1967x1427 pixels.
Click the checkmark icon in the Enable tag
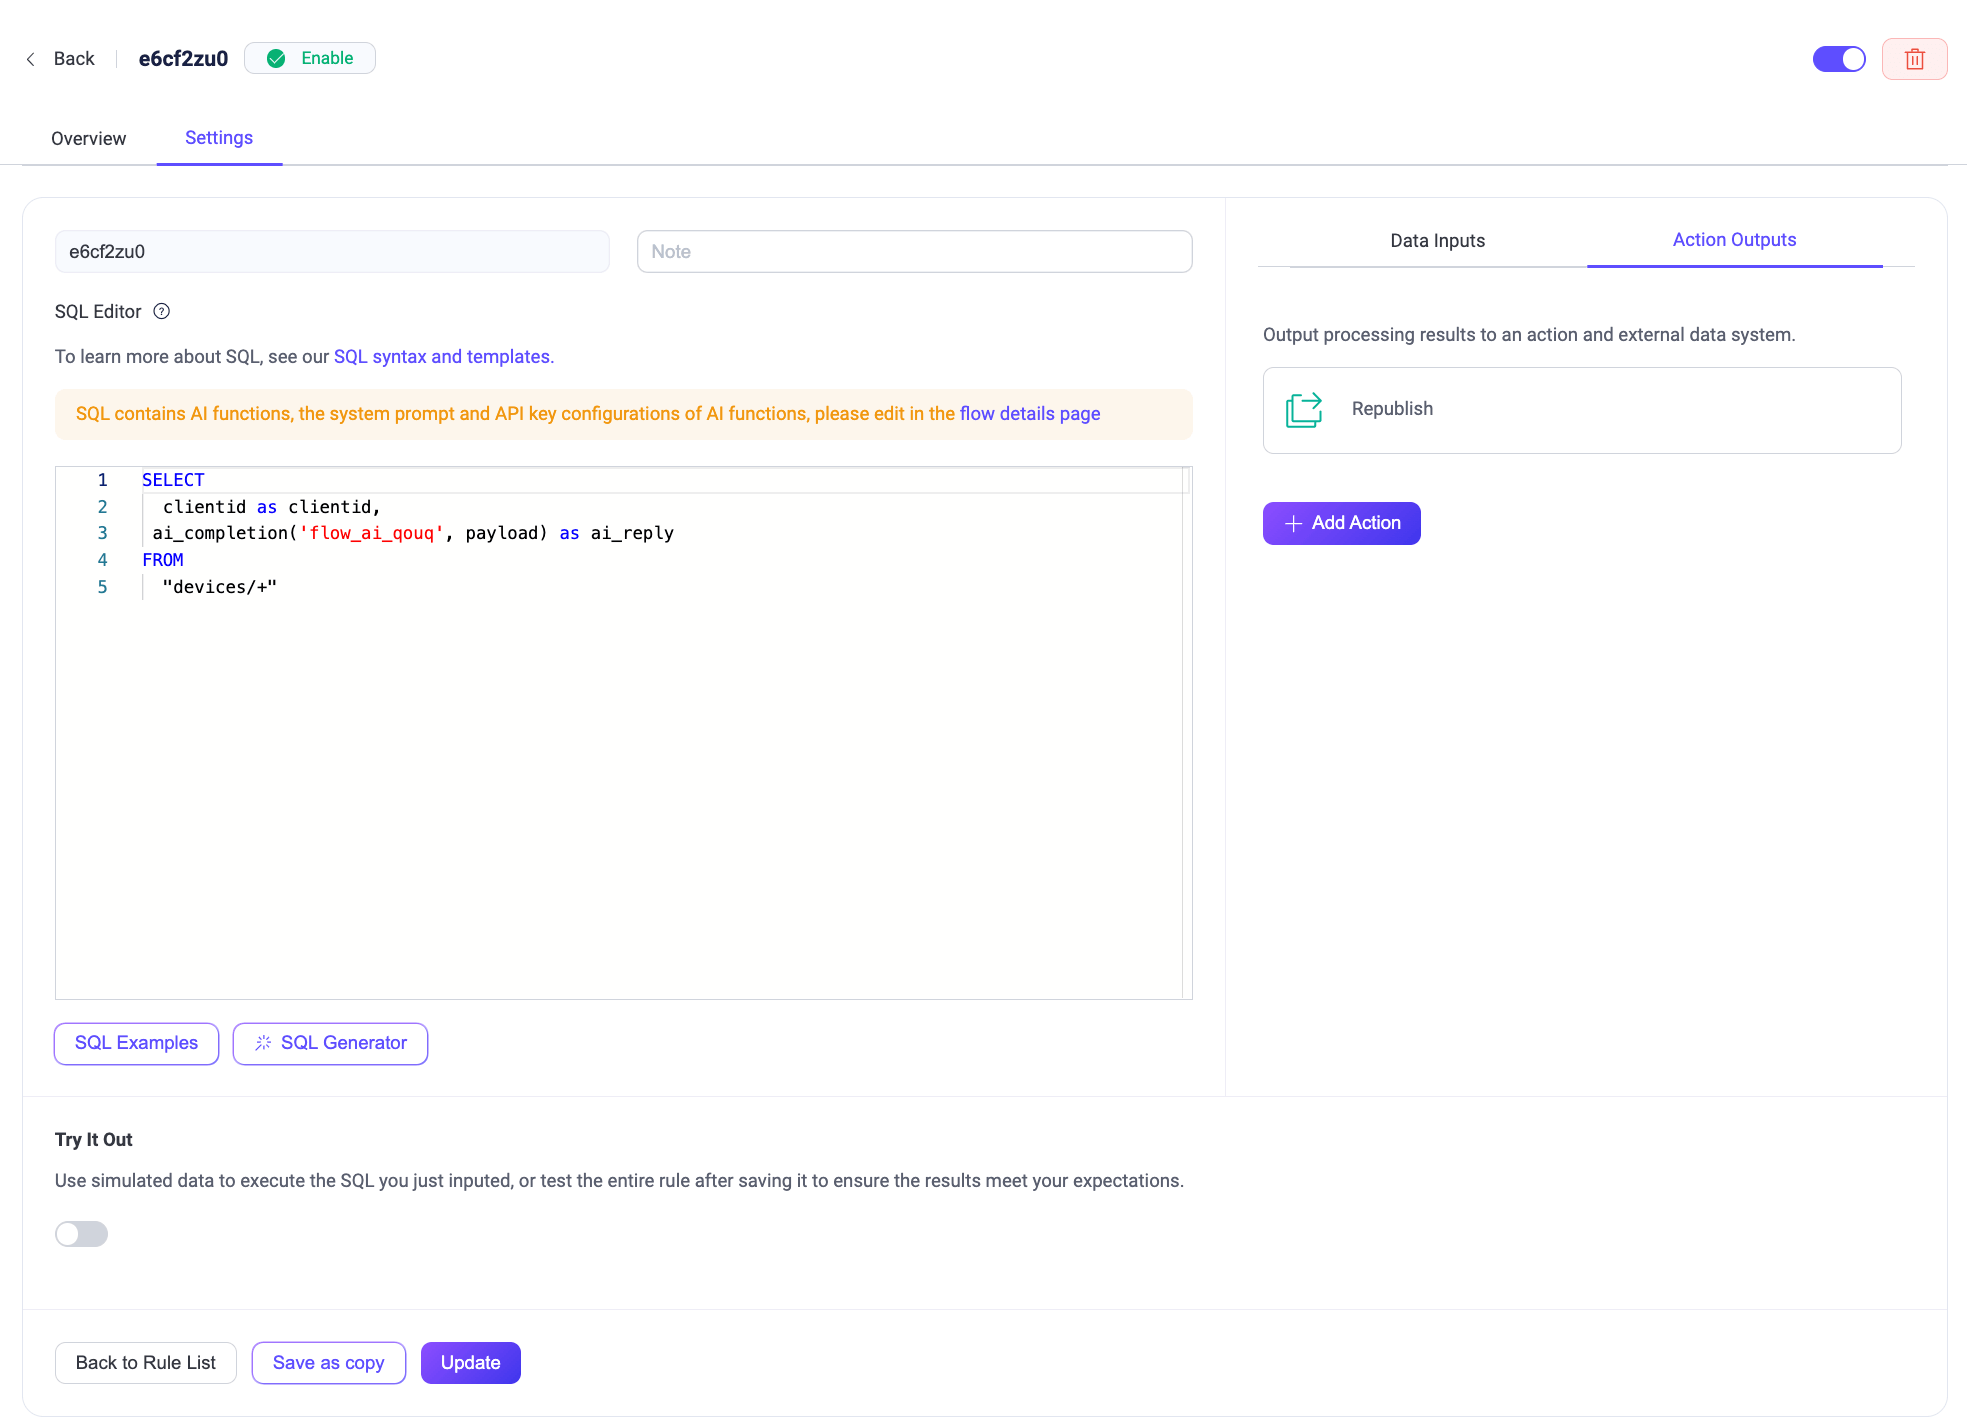pos(275,58)
